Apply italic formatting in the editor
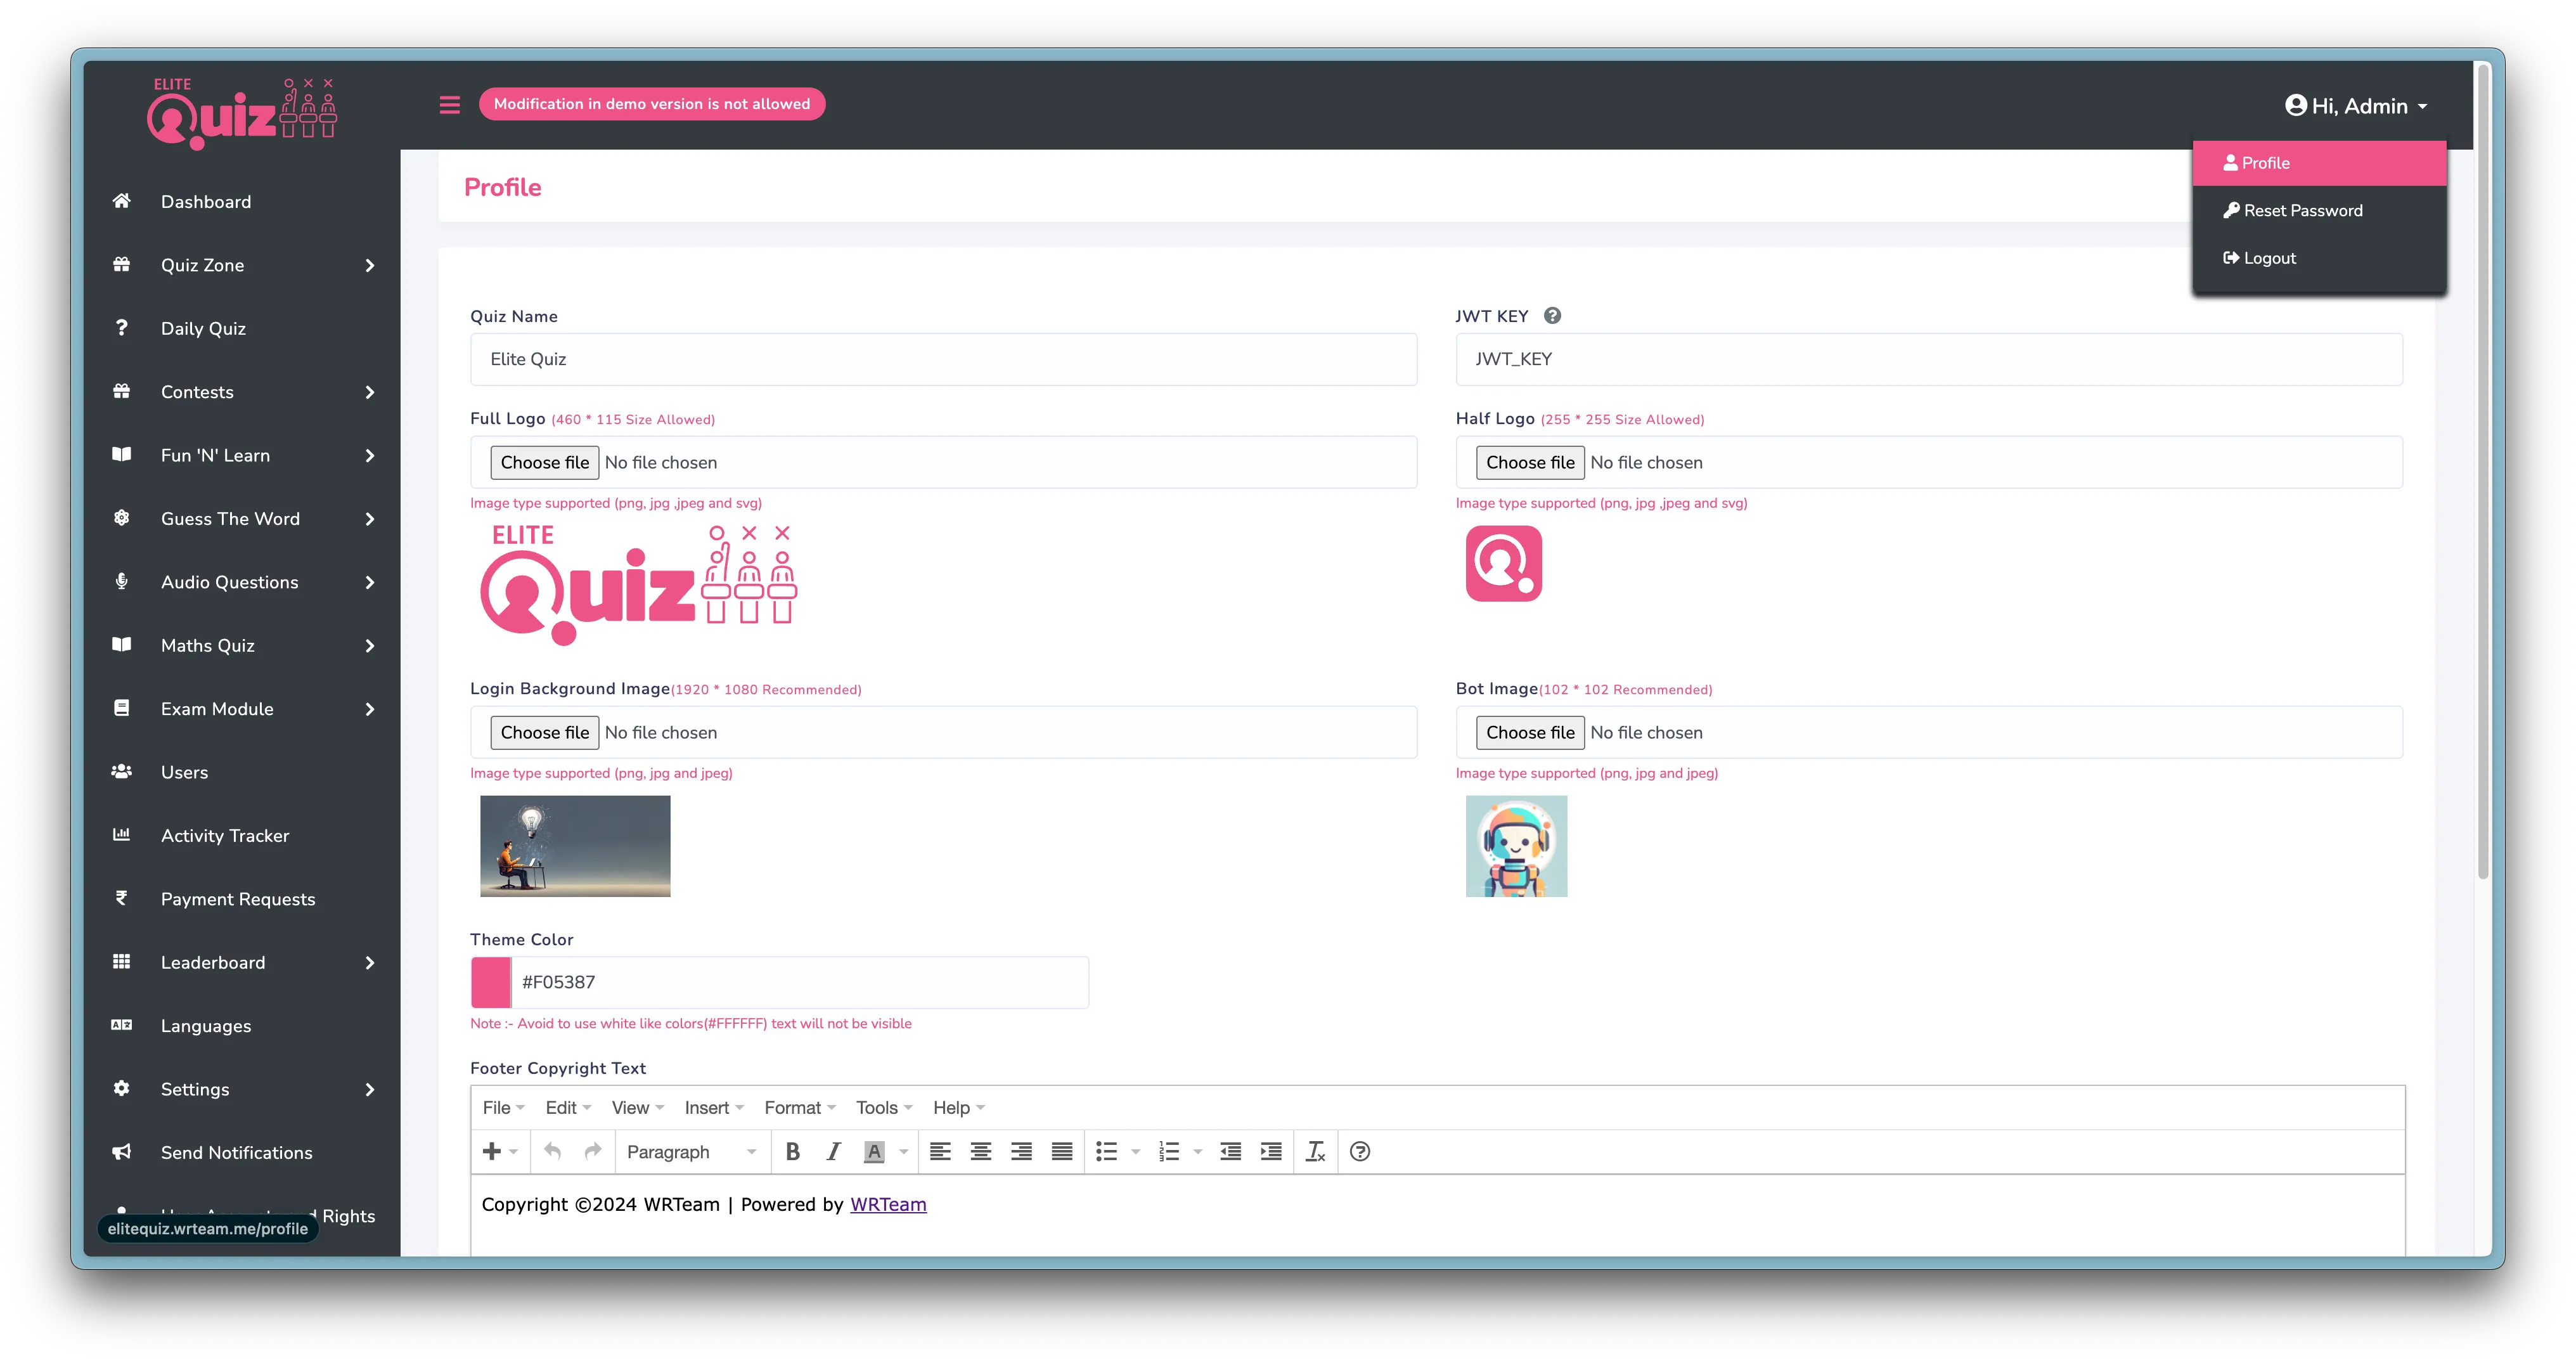Screen dimensions: 2576x1363 point(833,1151)
